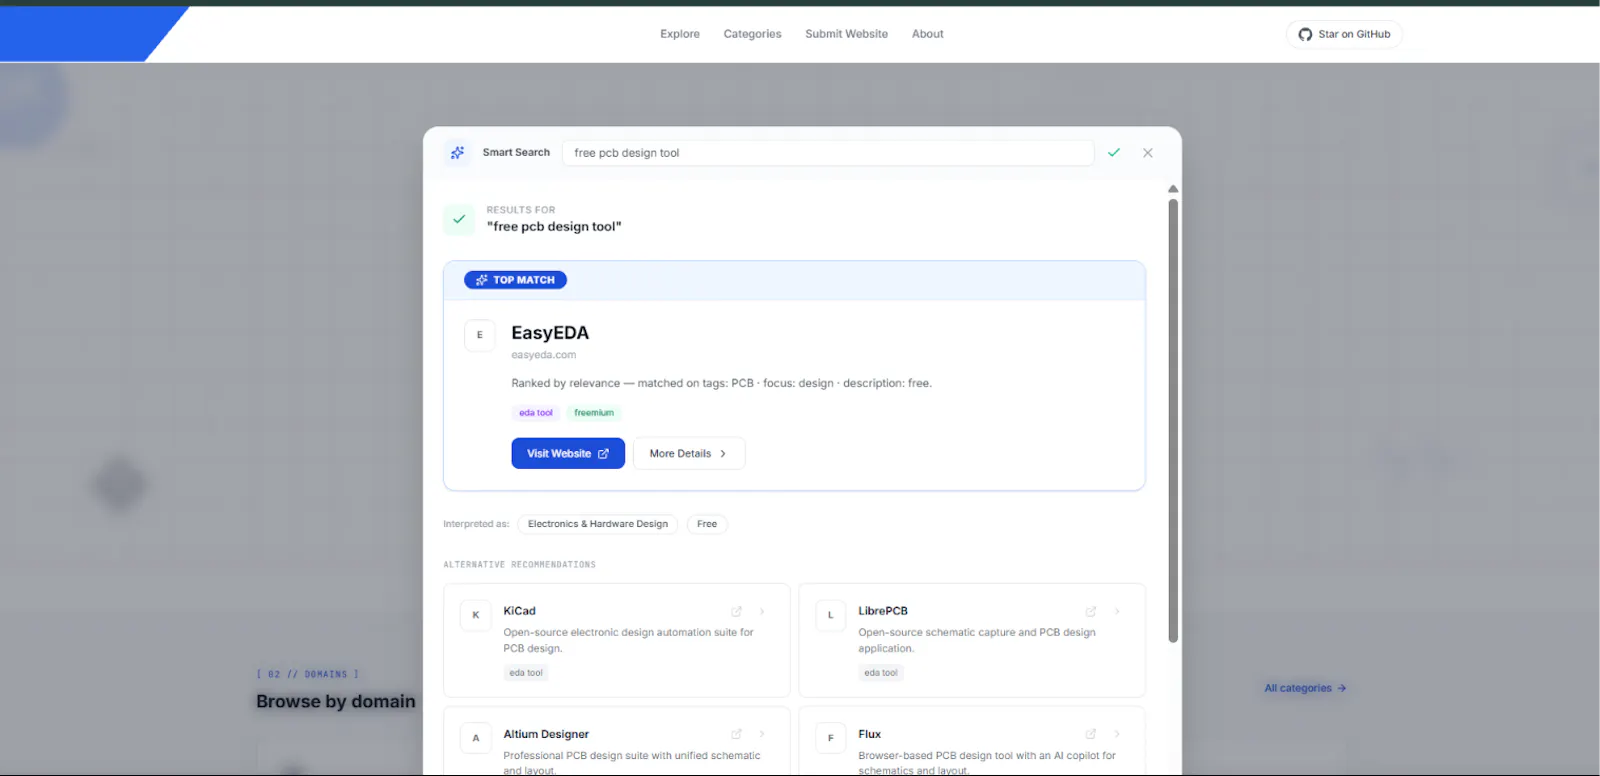Click the Star on GitHub button

click(x=1344, y=34)
